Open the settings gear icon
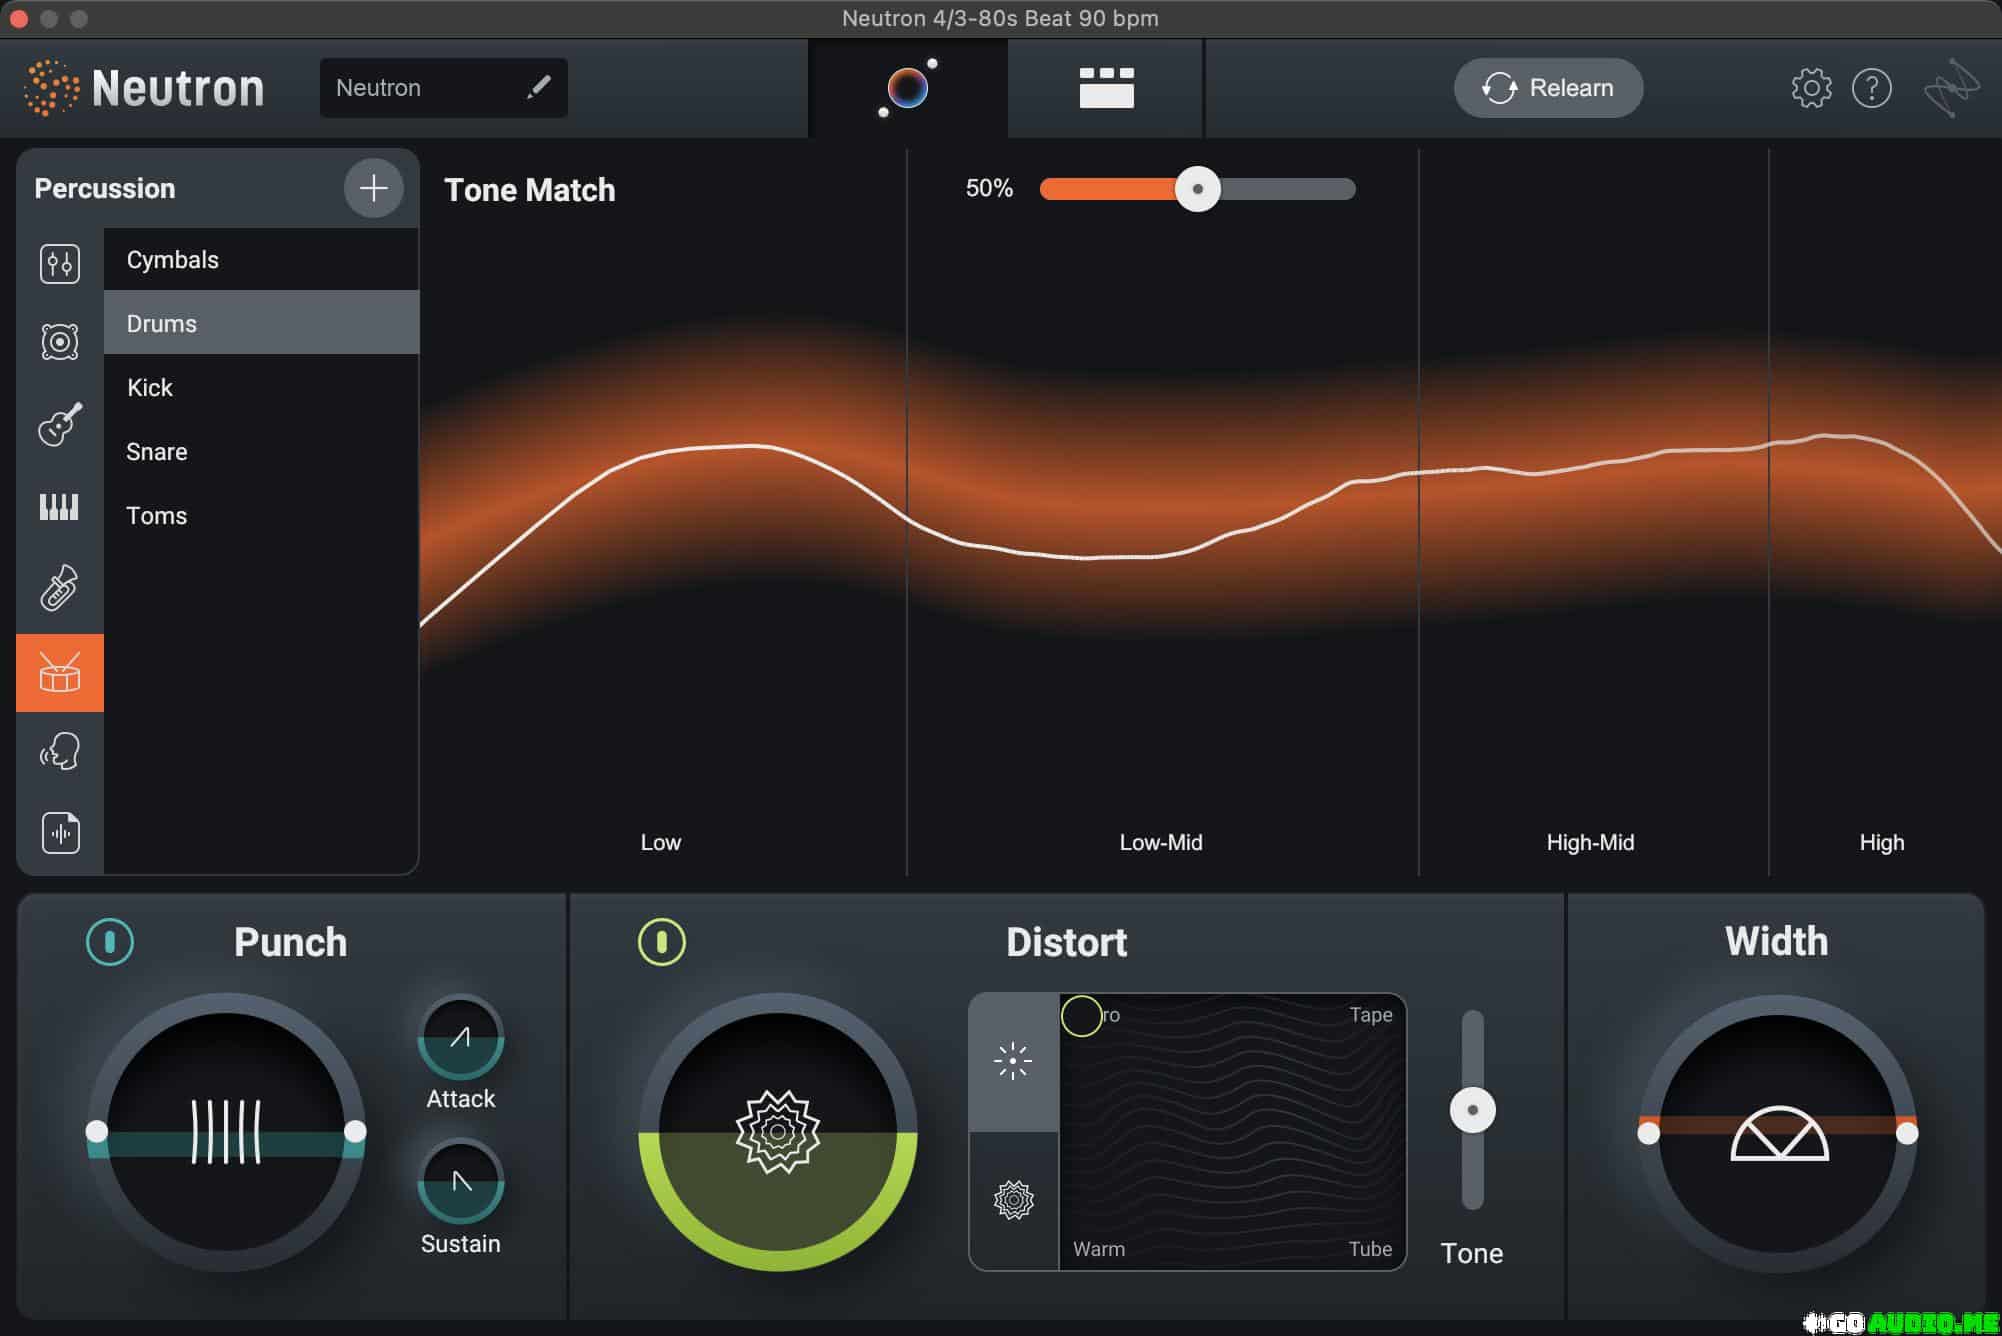Viewport: 2002px width, 1336px height. [x=1811, y=88]
